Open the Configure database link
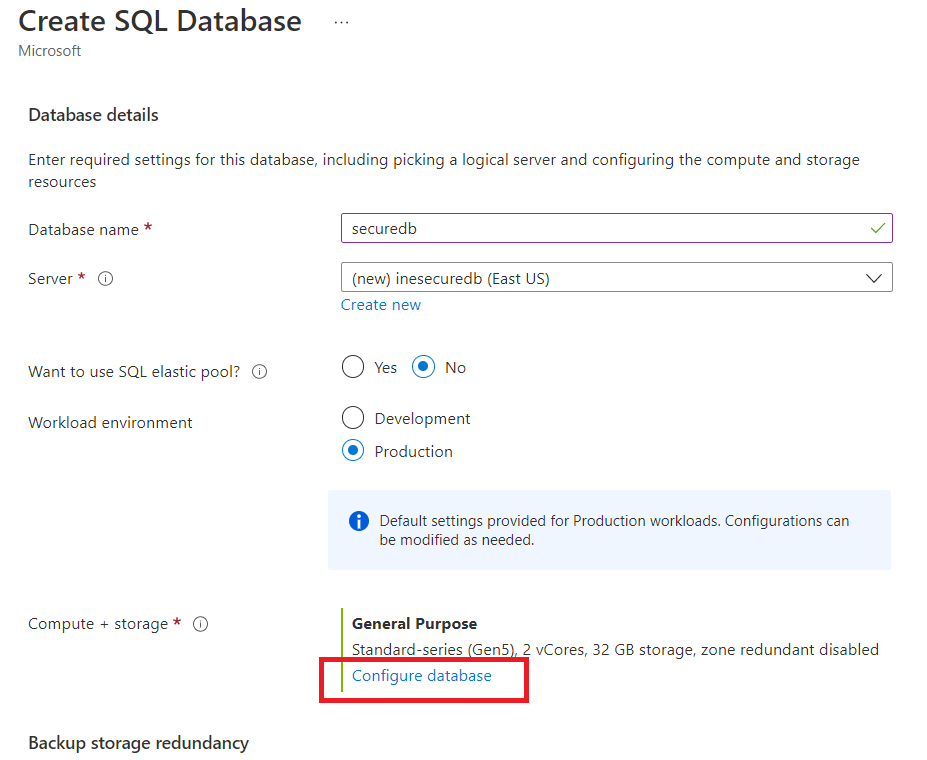927x760 pixels. pyautogui.click(x=422, y=676)
